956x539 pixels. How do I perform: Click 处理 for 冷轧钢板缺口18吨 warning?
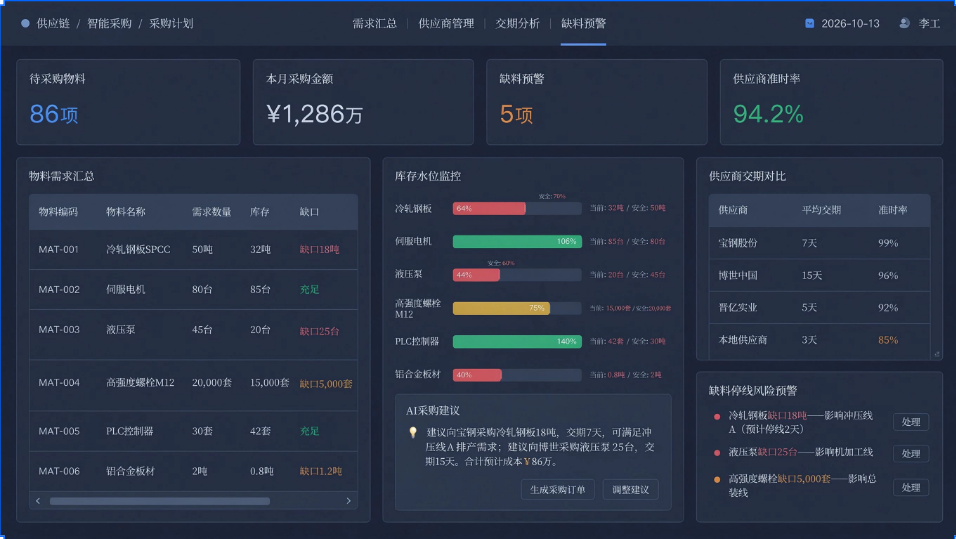click(x=911, y=422)
